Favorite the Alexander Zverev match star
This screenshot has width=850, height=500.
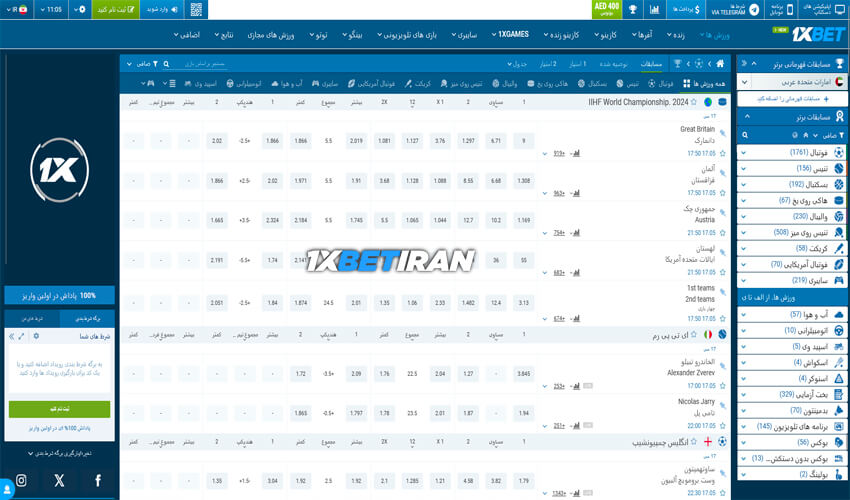723,386
